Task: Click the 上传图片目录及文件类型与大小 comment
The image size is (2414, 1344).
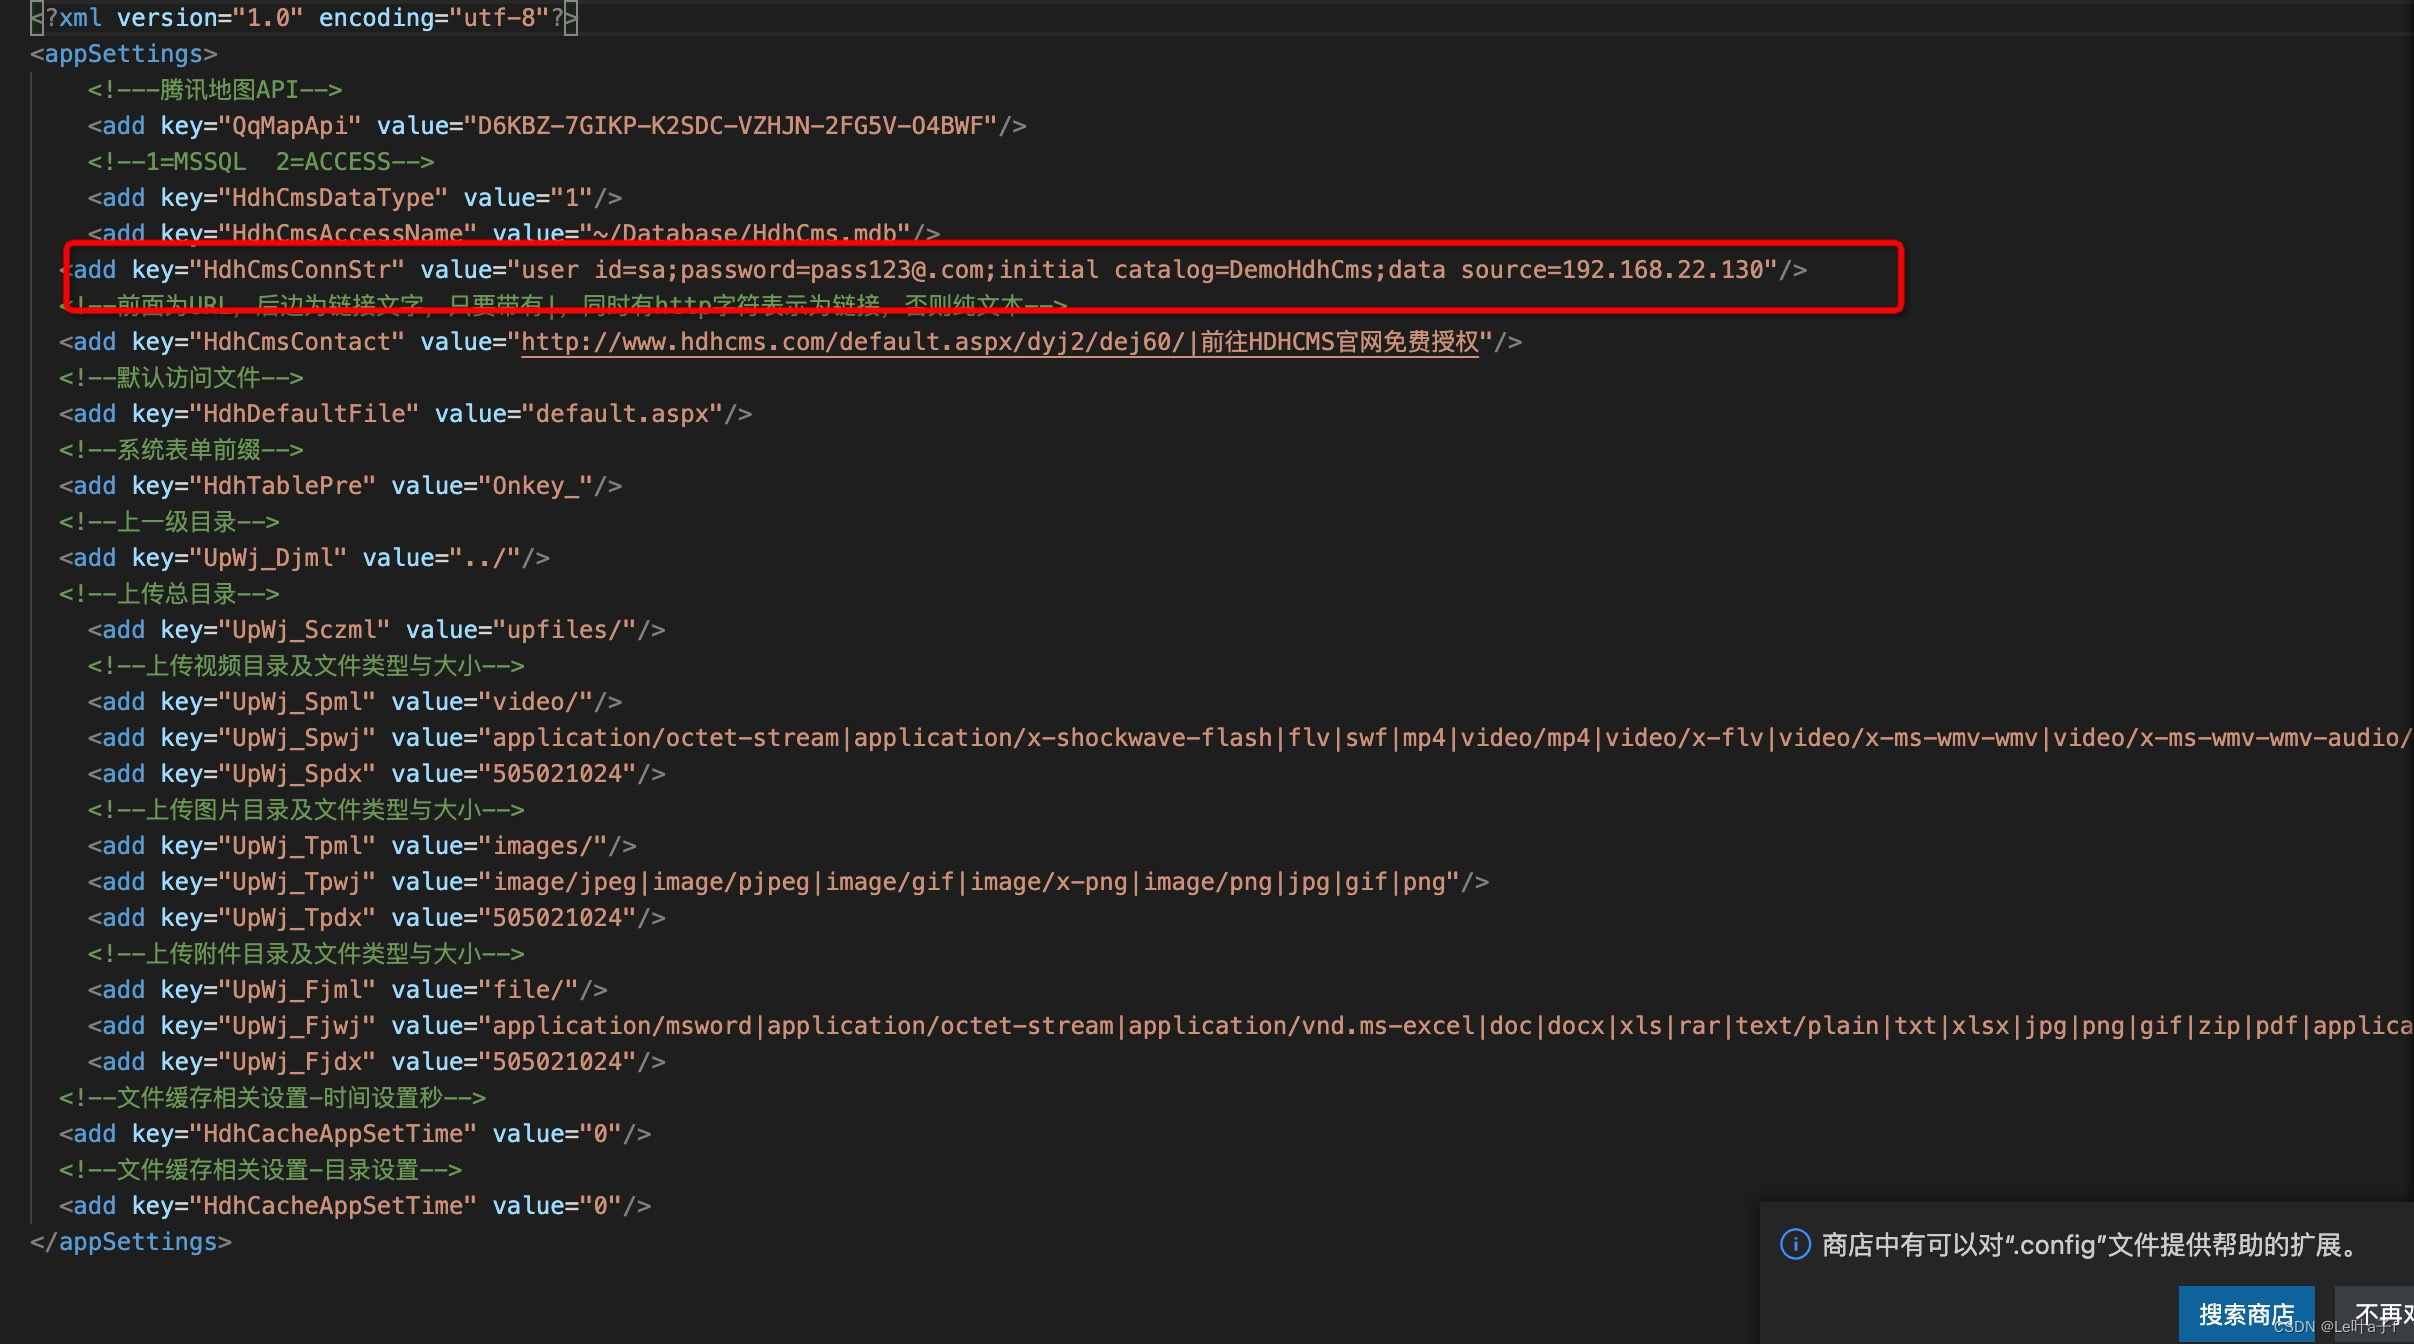Action: click(306, 810)
